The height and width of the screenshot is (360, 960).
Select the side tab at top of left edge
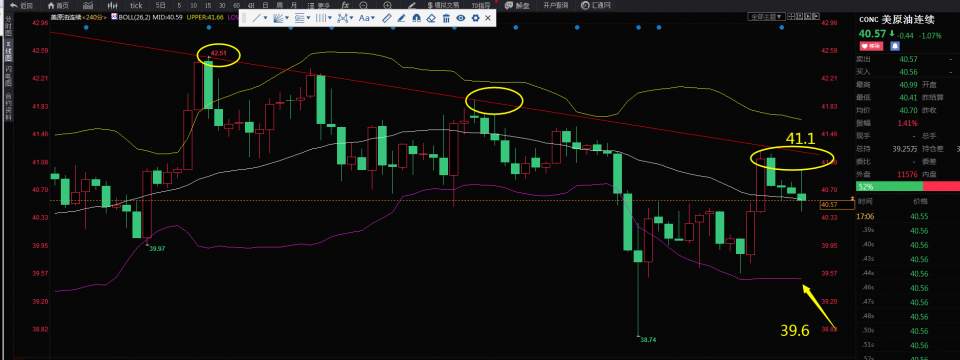pyautogui.click(x=9, y=26)
